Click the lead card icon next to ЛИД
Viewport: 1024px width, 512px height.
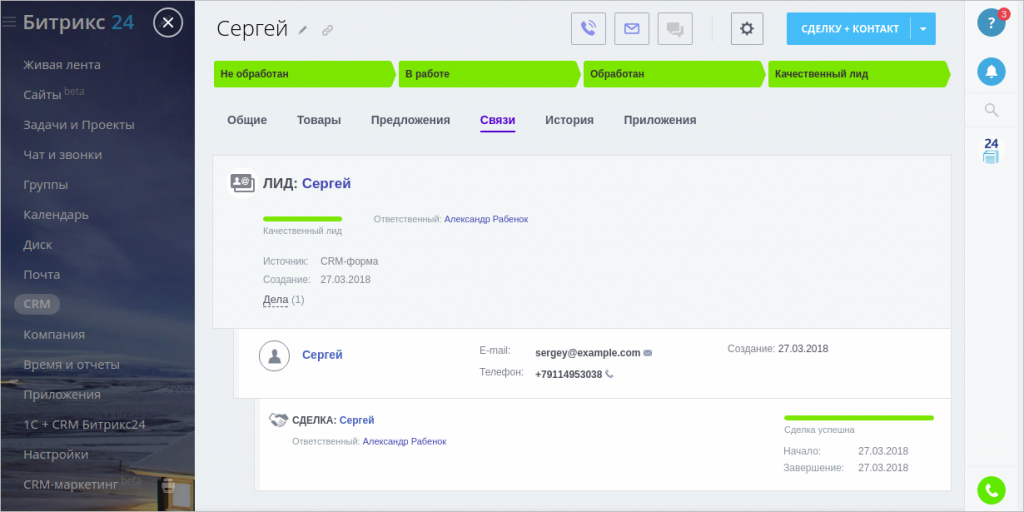pyautogui.click(x=242, y=184)
